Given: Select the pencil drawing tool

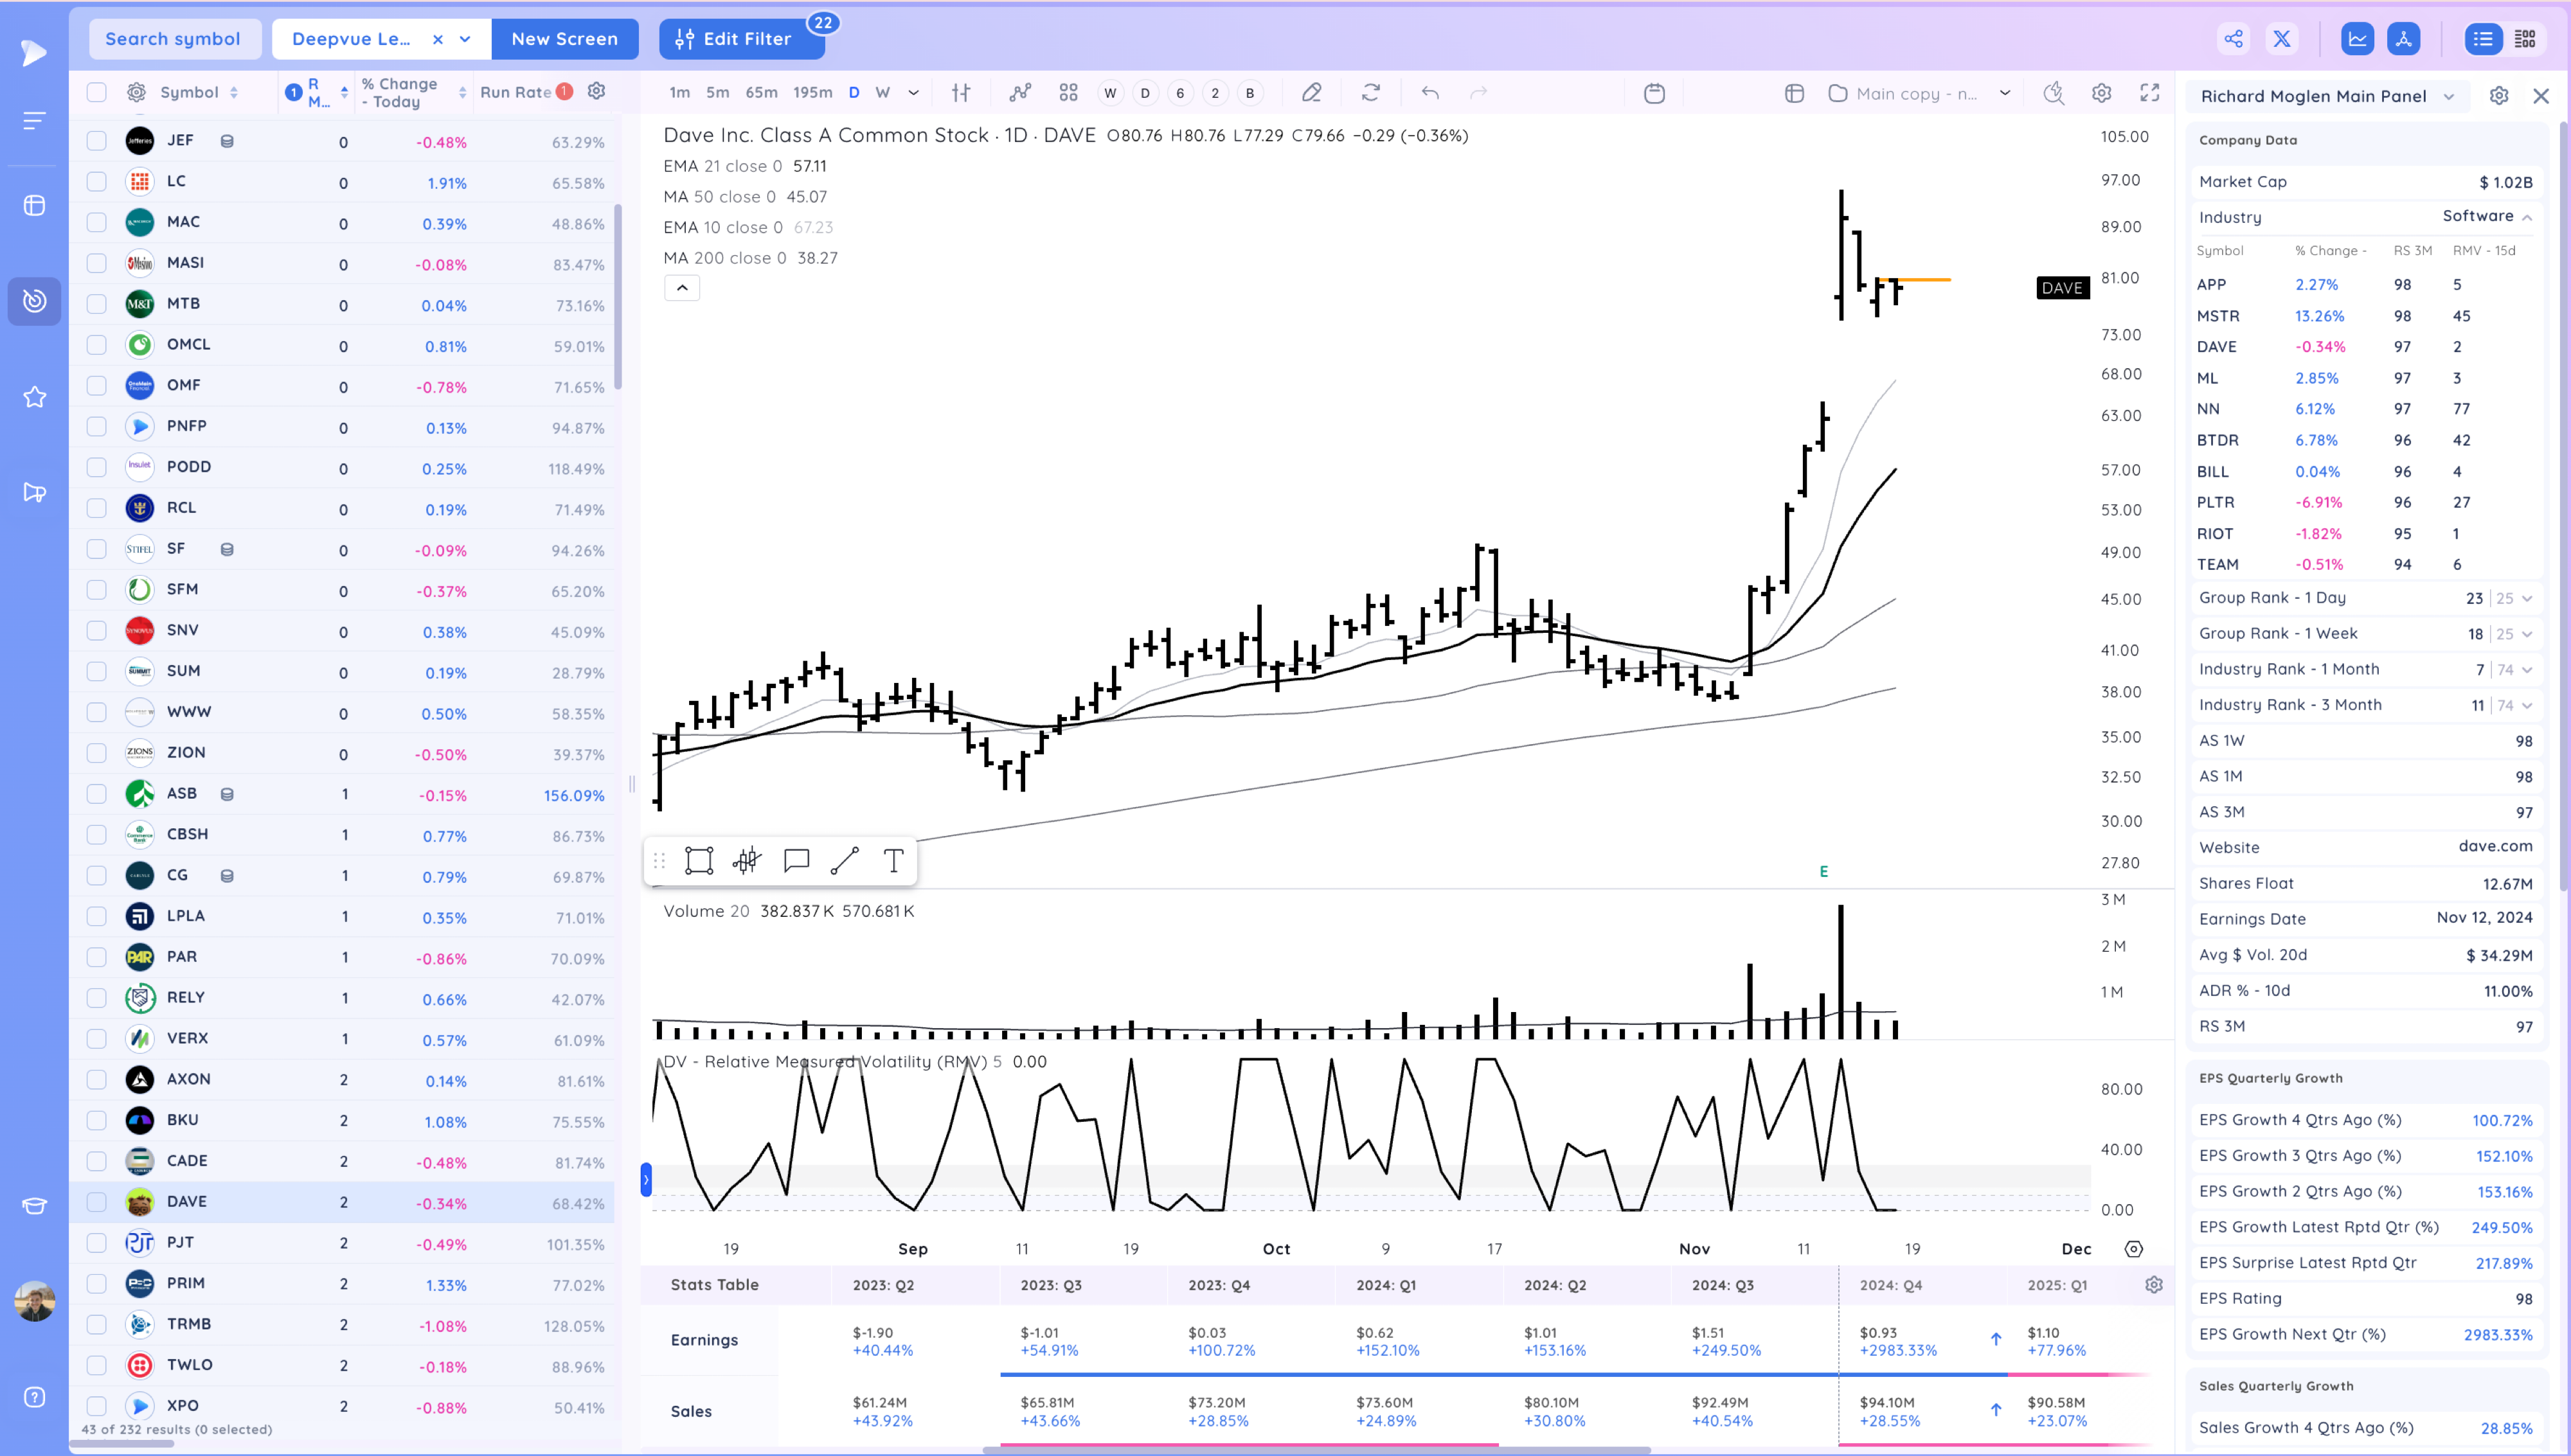Looking at the screenshot, I should tap(1311, 93).
